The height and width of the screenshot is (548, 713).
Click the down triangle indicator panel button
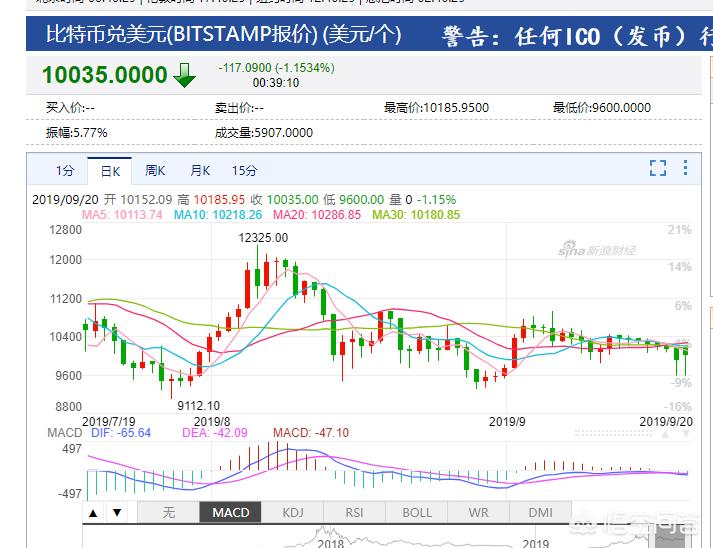pyautogui.click(x=116, y=513)
